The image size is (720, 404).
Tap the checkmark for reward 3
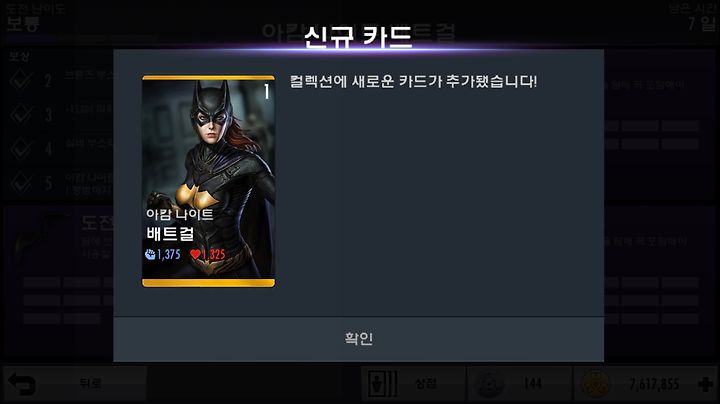(x=21, y=114)
